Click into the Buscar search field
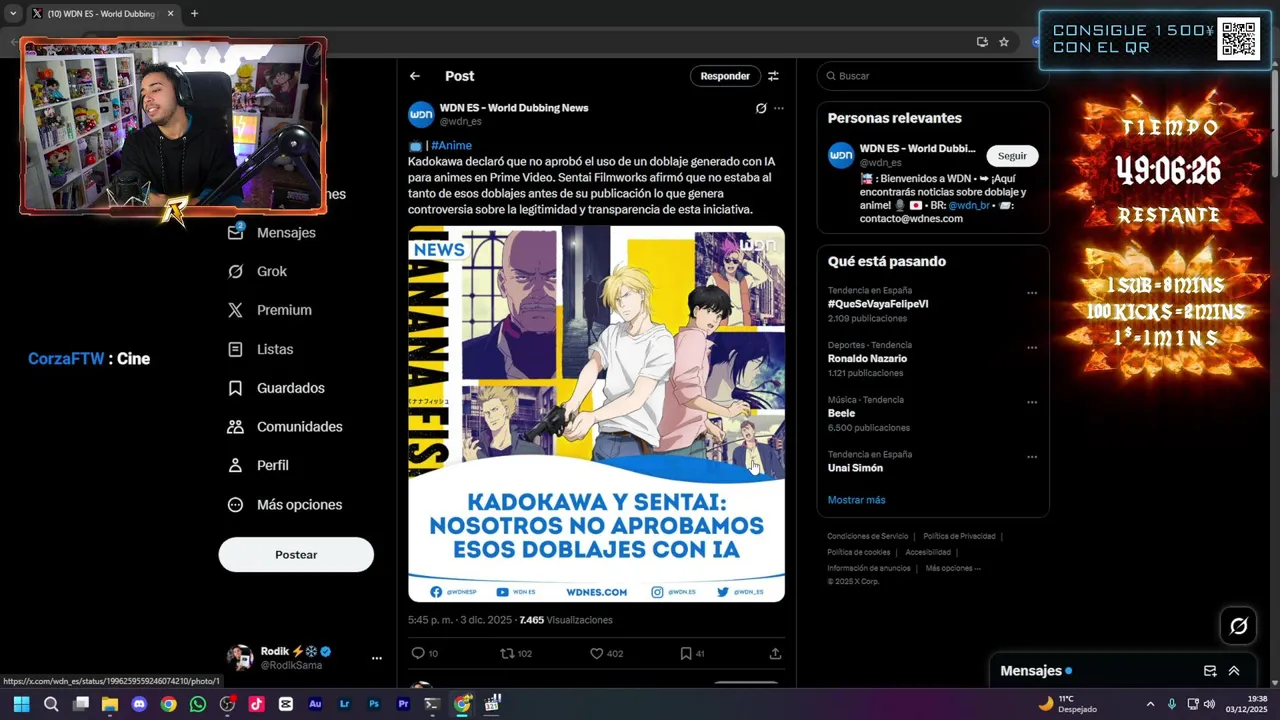This screenshot has width=1280, height=720. [933, 76]
